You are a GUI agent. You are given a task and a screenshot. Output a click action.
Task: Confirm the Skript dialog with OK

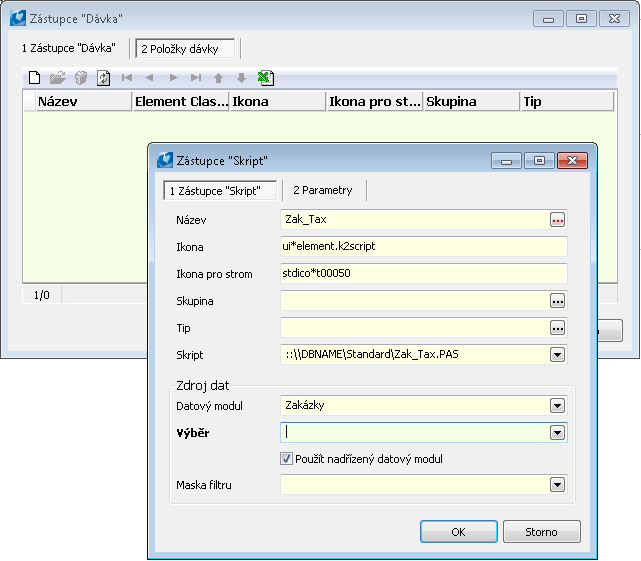pos(459,532)
